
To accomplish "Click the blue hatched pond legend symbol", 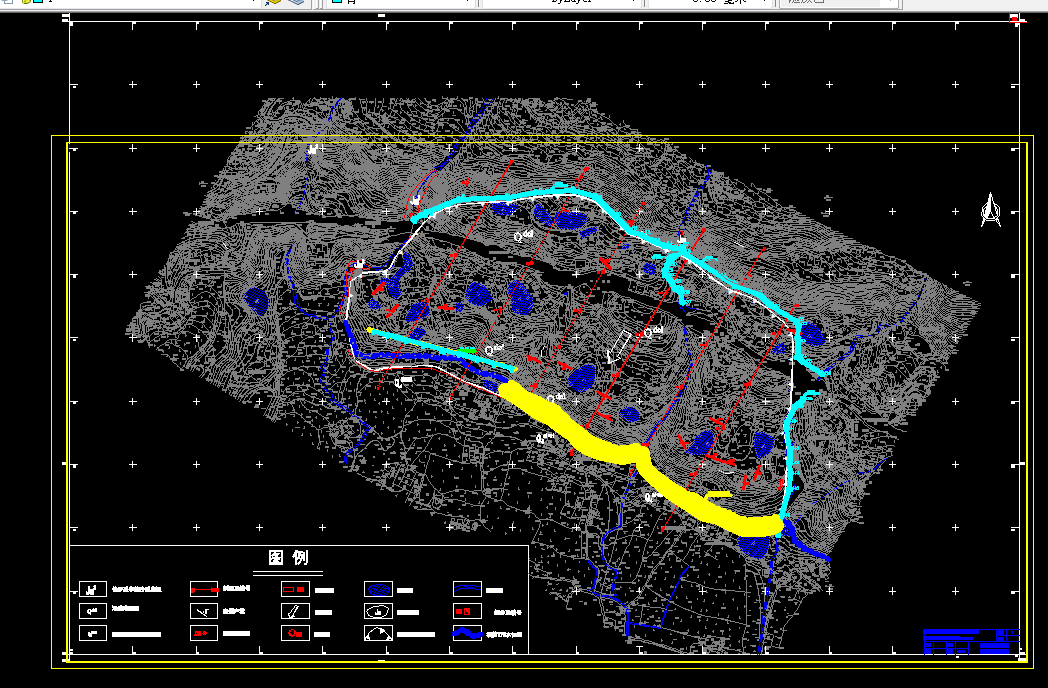I will click(x=378, y=590).
